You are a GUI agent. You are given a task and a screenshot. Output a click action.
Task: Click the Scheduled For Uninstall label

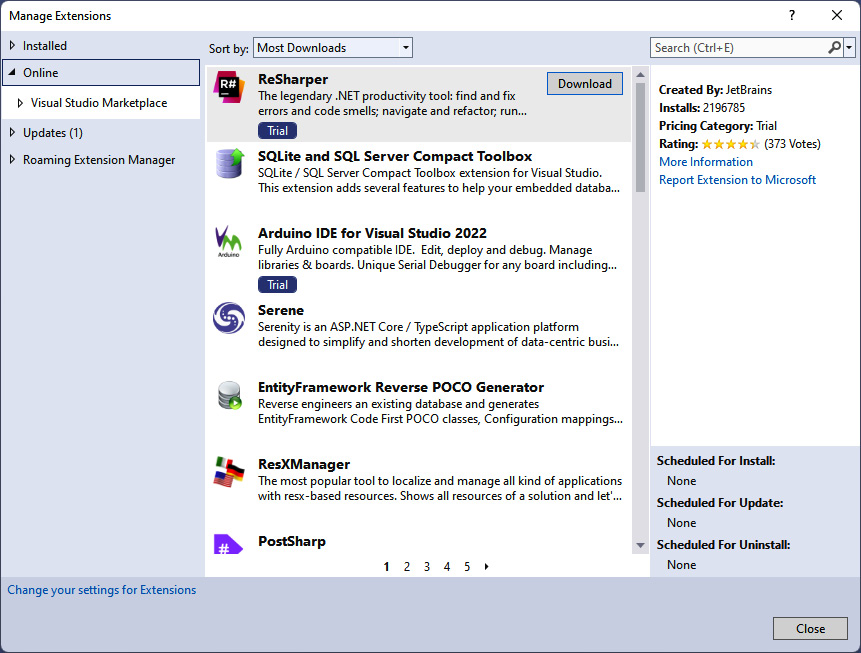[723, 545]
